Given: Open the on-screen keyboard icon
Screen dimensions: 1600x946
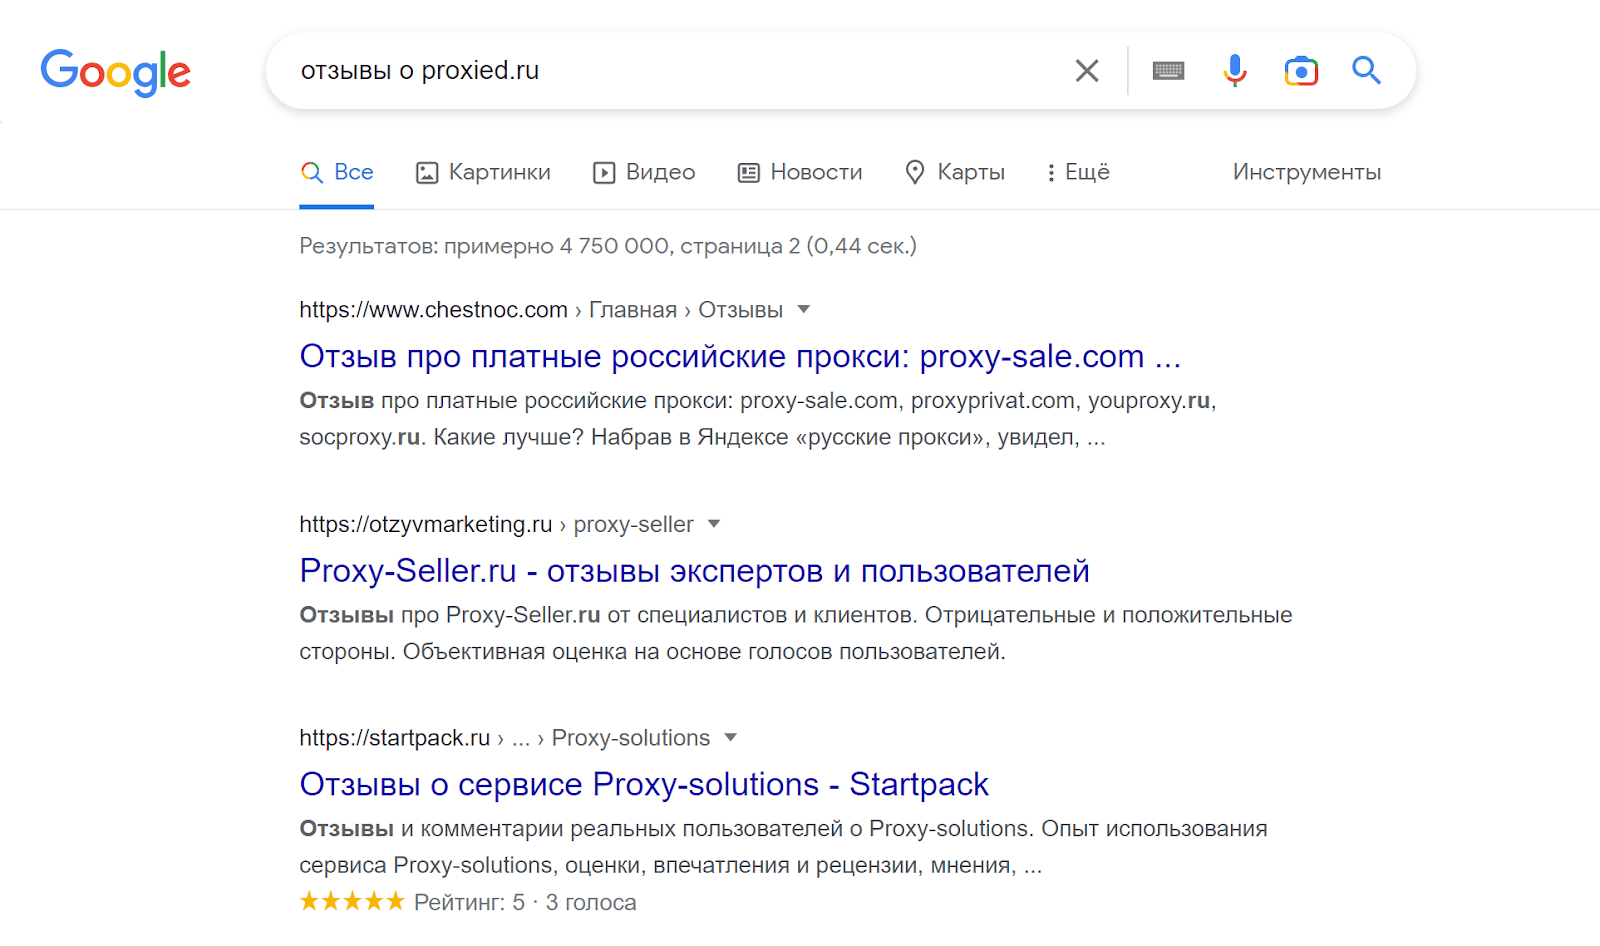Looking at the screenshot, I should point(1168,71).
